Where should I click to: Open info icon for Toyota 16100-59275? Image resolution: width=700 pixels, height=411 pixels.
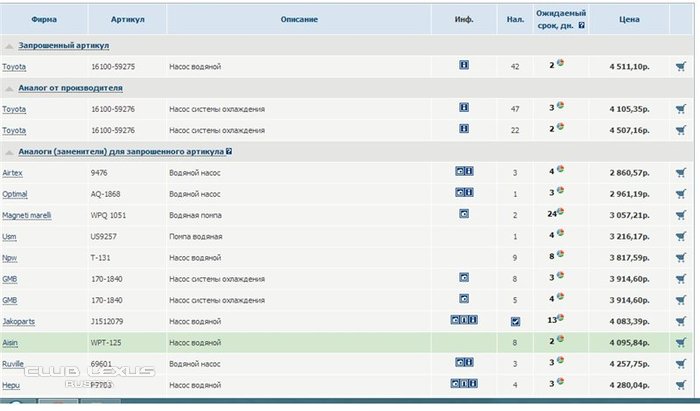click(464, 65)
